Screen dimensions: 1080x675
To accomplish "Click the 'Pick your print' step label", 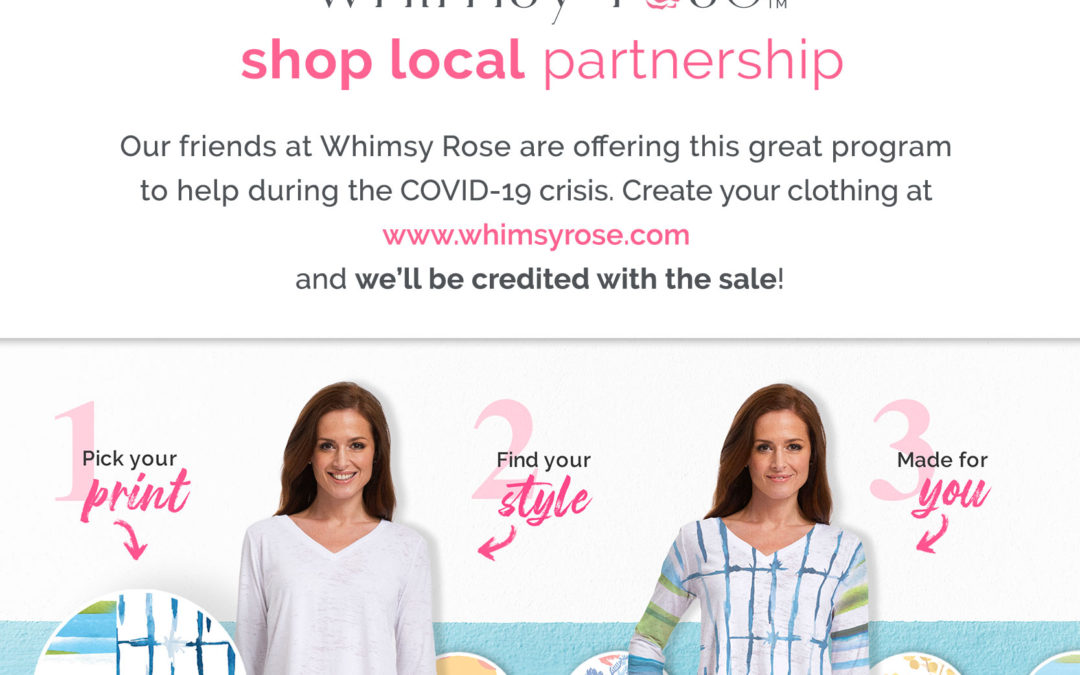I will click(x=134, y=484).
